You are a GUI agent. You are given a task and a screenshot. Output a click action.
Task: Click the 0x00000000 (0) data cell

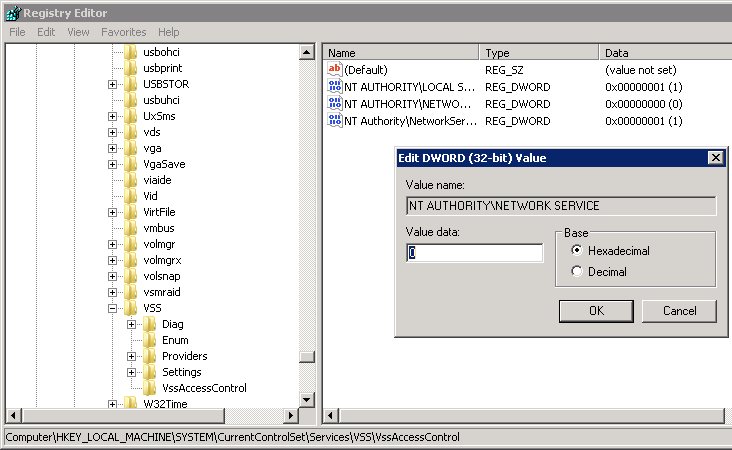click(644, 104)
